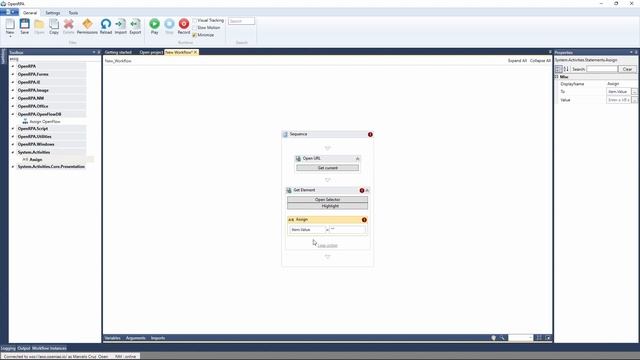
Task: Click the Stop icon in the ribbon
Action: (x=169, y=24)
